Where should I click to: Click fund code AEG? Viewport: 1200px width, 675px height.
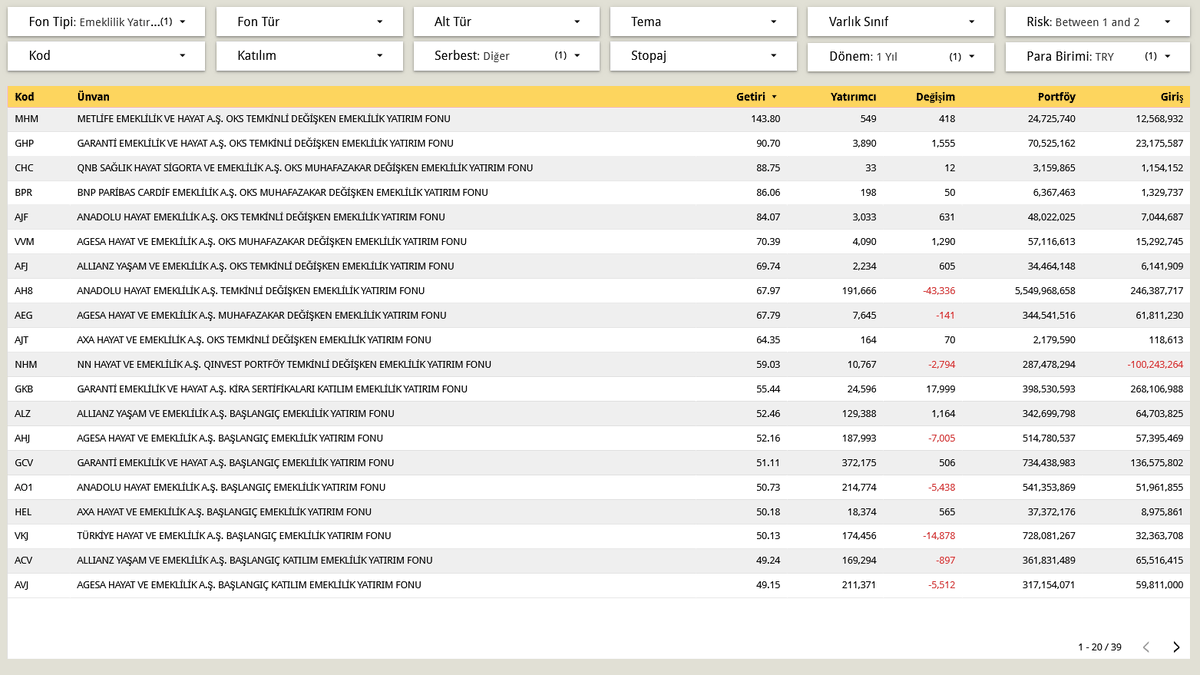[x=24, y=315]
